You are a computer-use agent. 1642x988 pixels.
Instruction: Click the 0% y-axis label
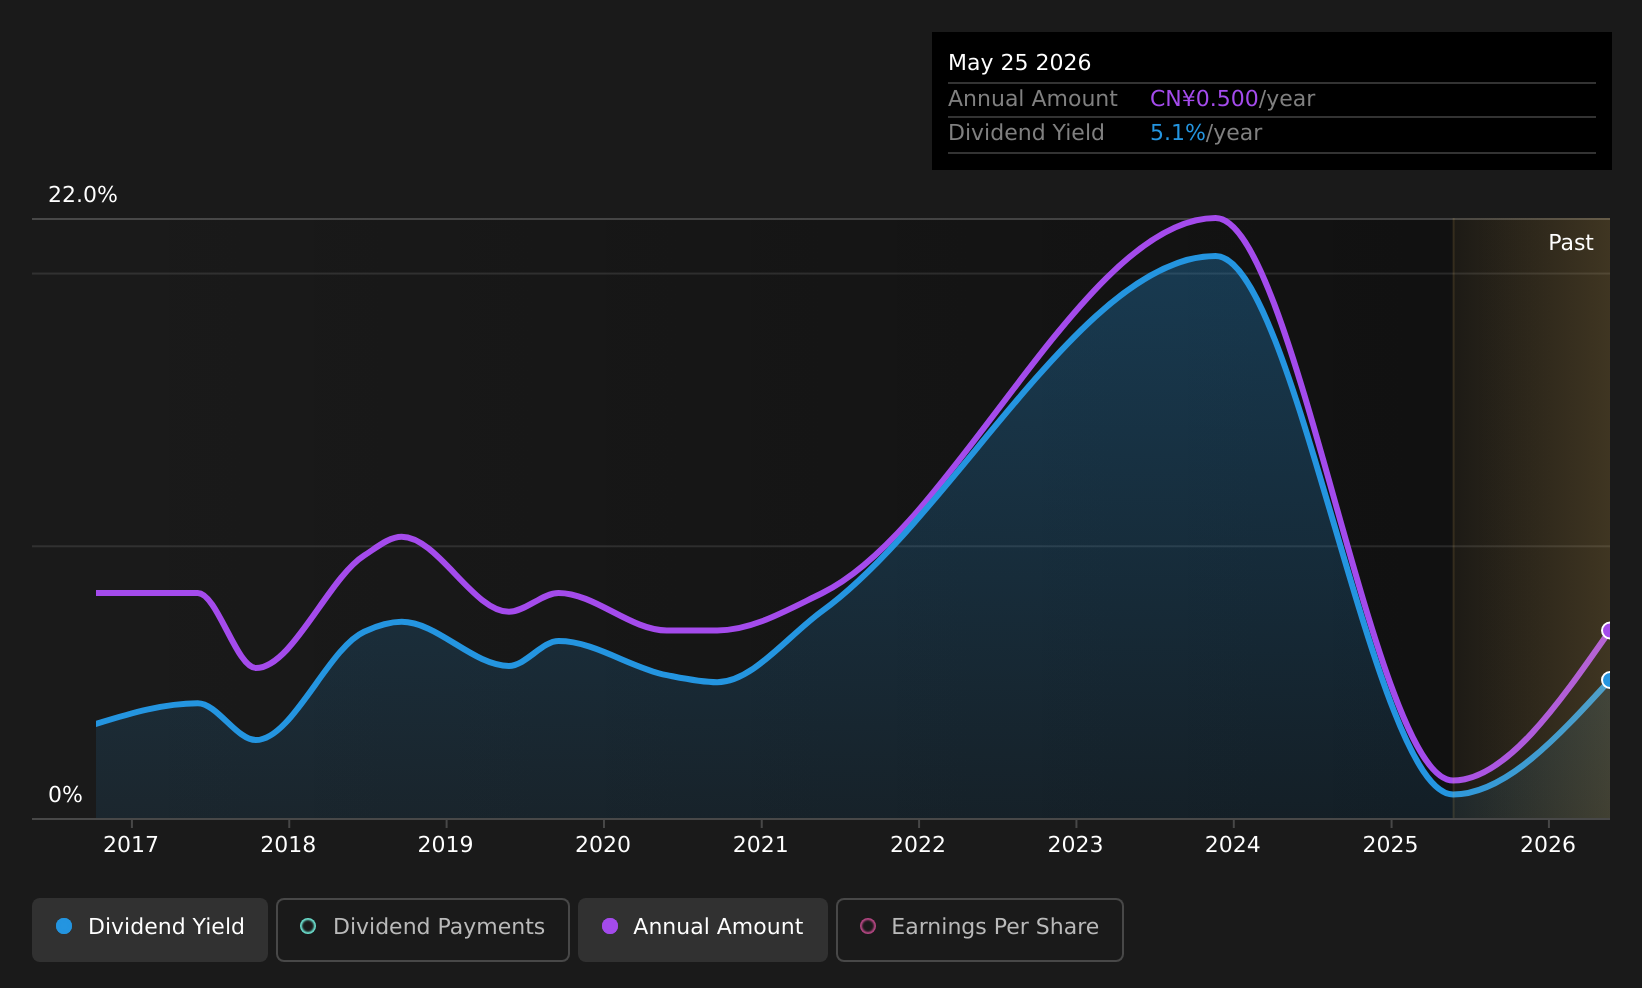66,795
